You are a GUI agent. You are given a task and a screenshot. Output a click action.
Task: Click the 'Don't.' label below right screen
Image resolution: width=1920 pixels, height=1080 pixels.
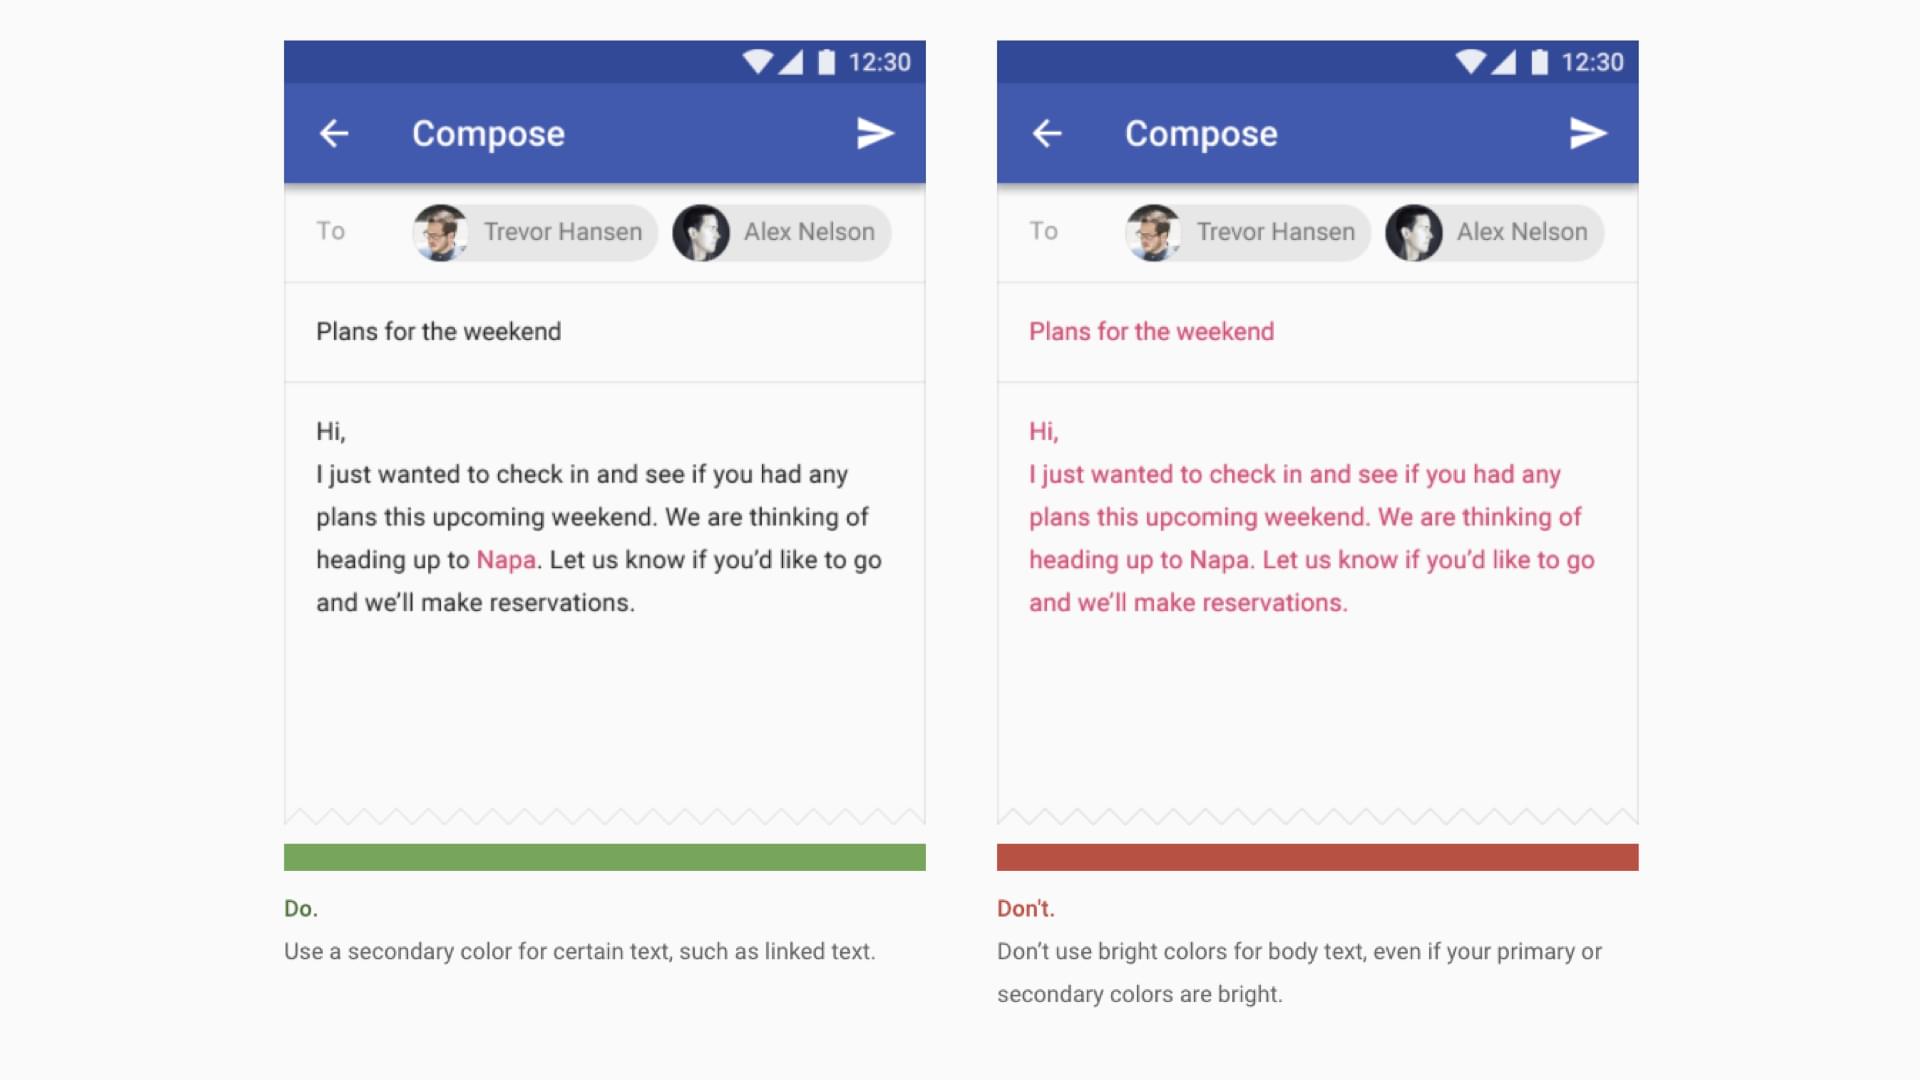(1025, 909)
